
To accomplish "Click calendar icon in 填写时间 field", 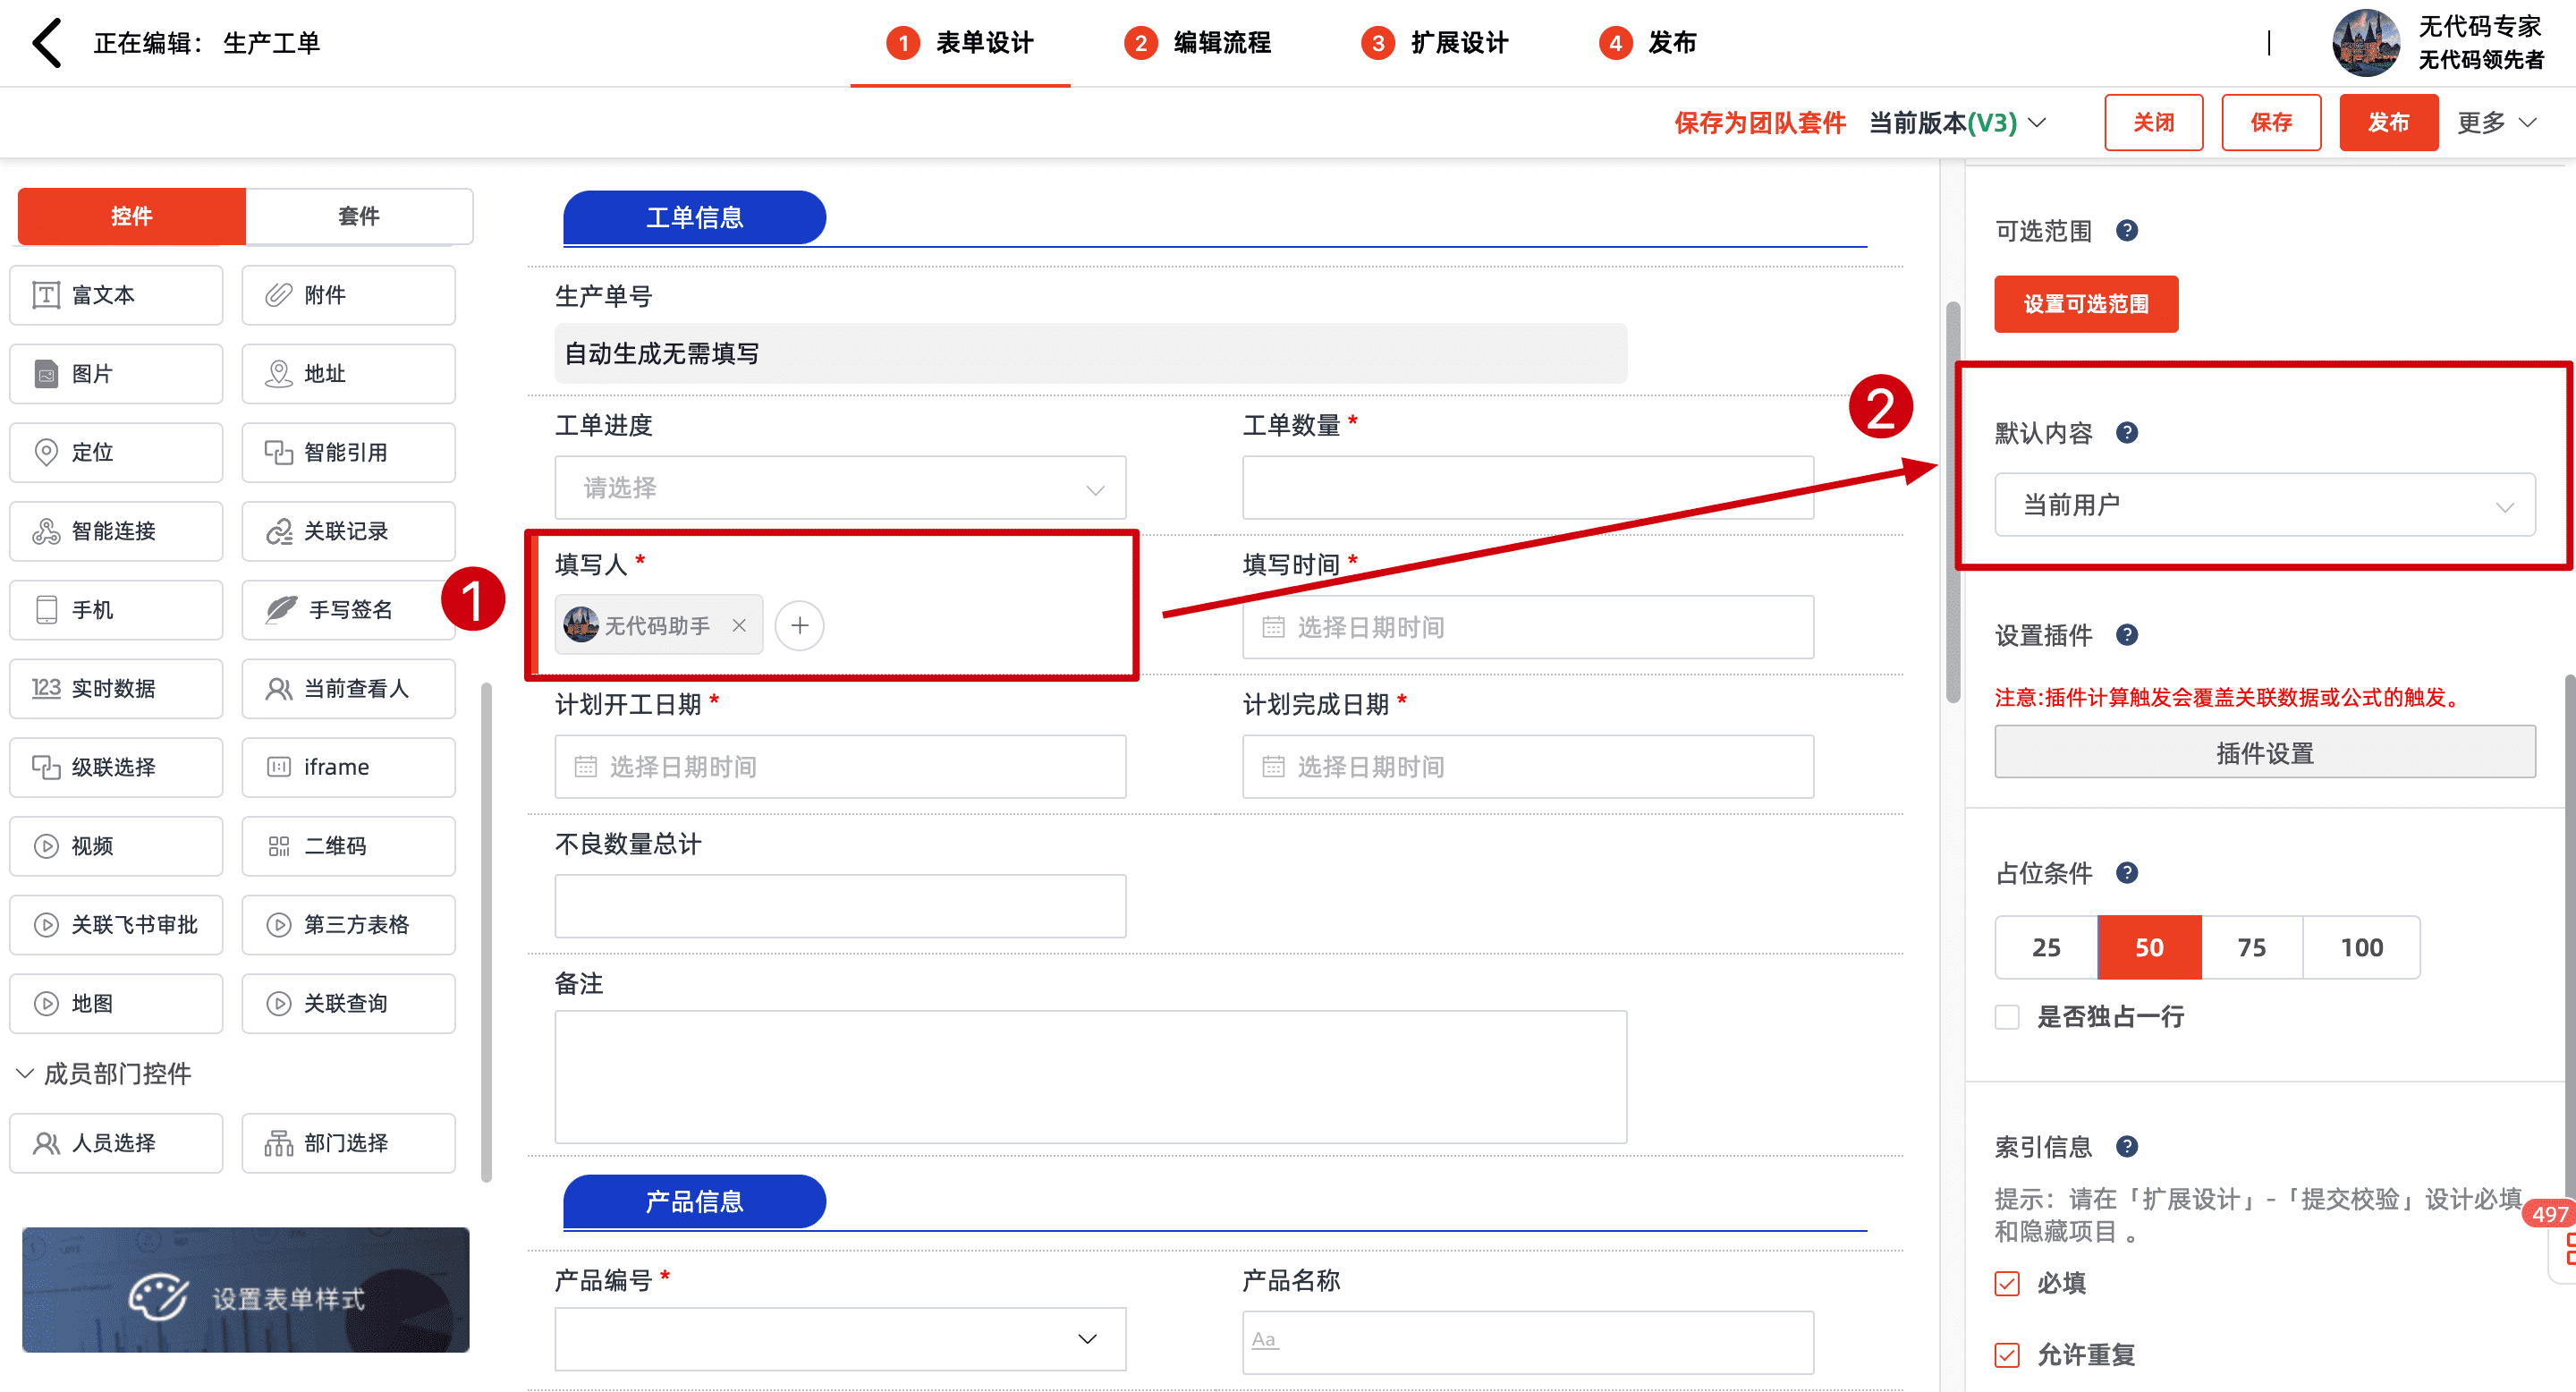I will (1272, 627).
